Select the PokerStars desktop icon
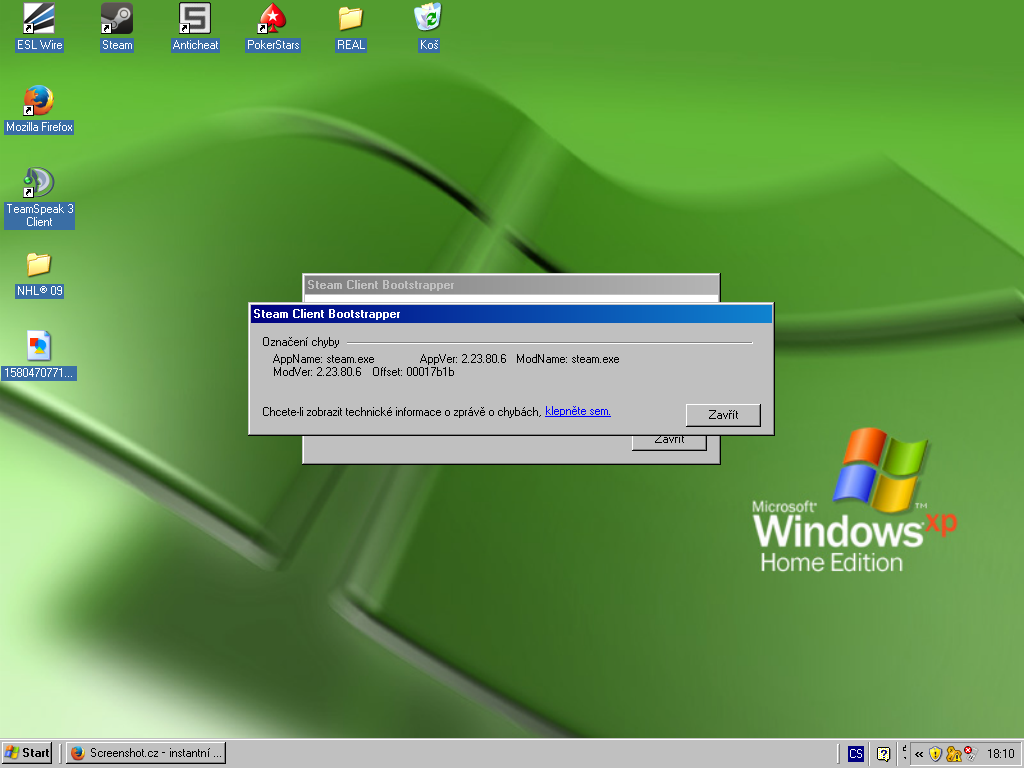1024x768 pixels. (x=273, y=19)
